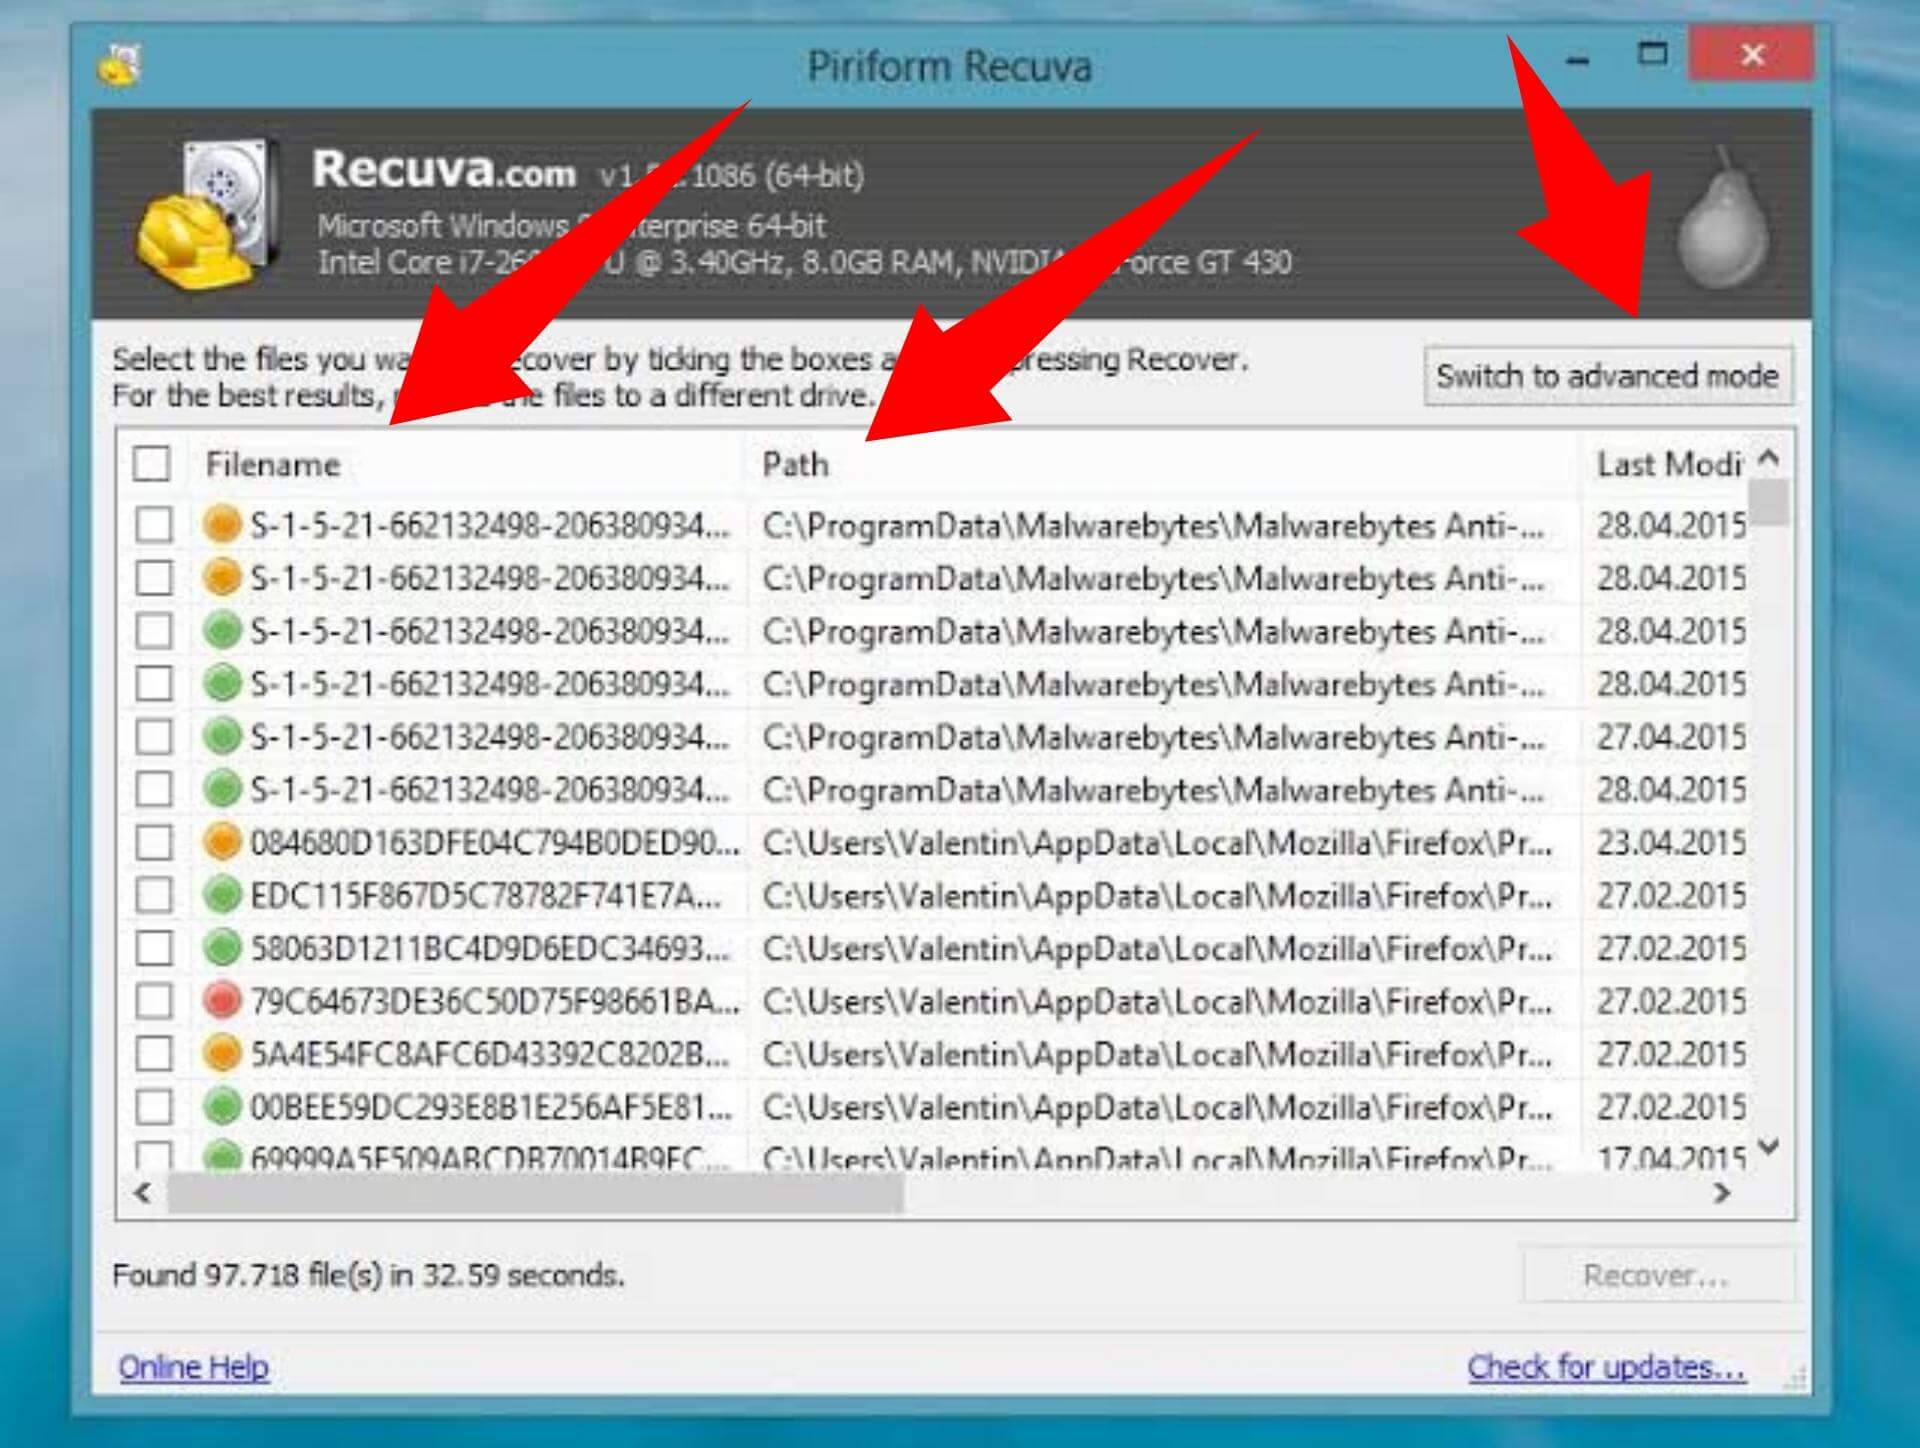
Task: Click the orange status dot beside 5A4E54FC8AFC6D43392C8202B
Action: [222, 1054]
